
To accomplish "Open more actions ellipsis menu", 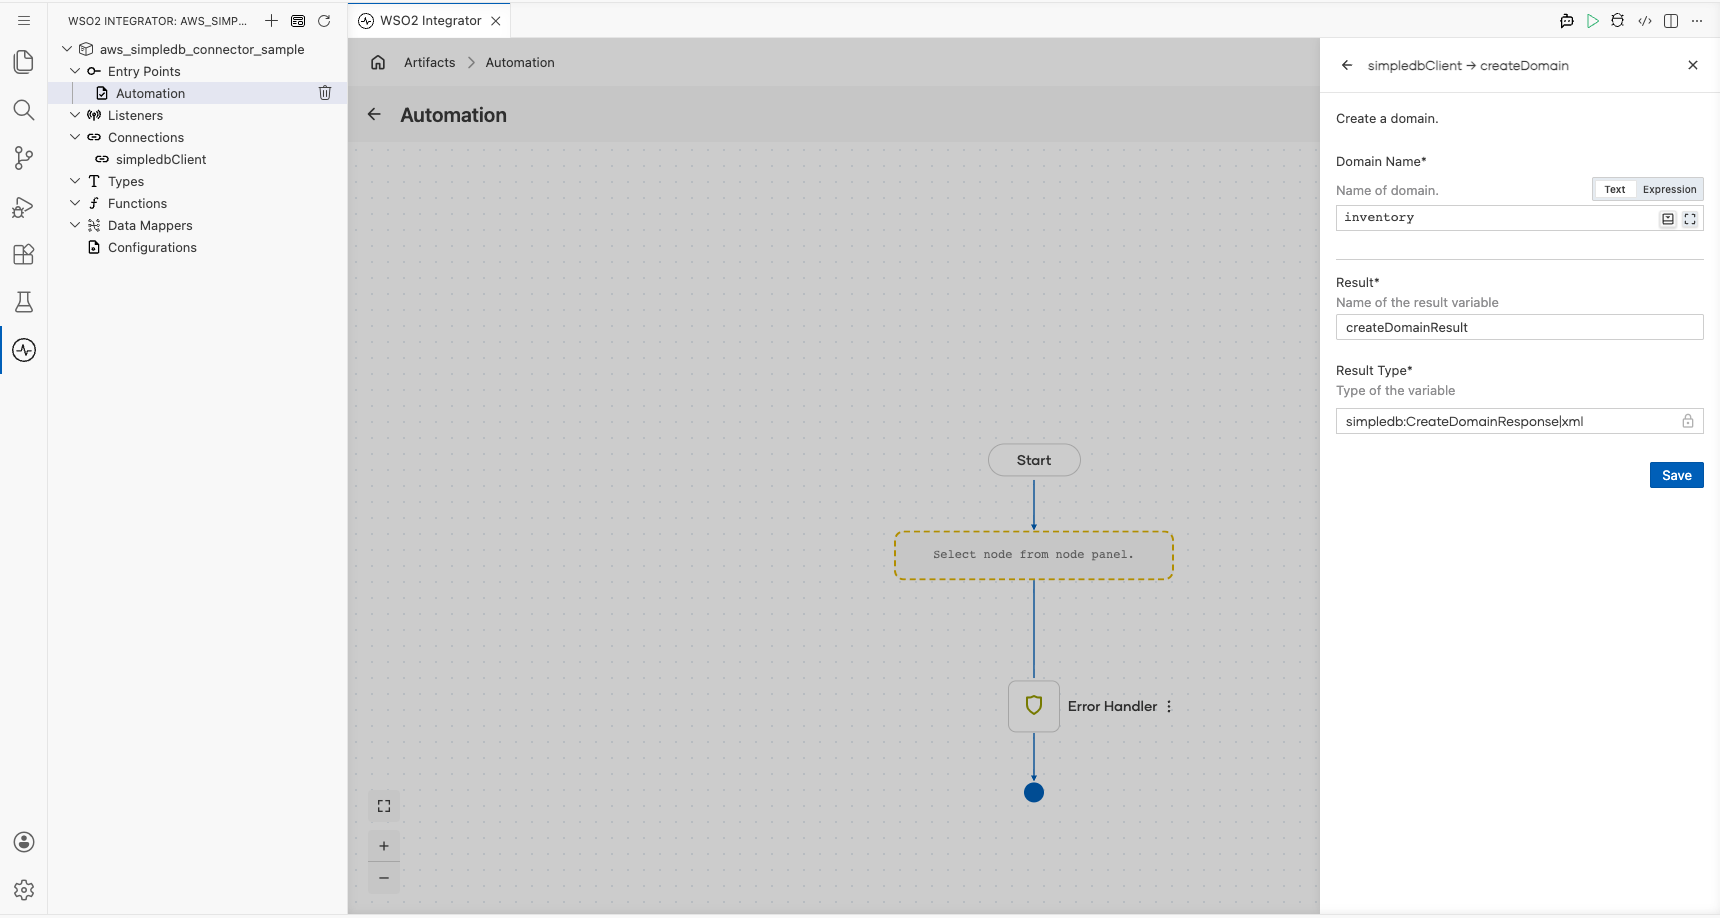I will 1697,20.
